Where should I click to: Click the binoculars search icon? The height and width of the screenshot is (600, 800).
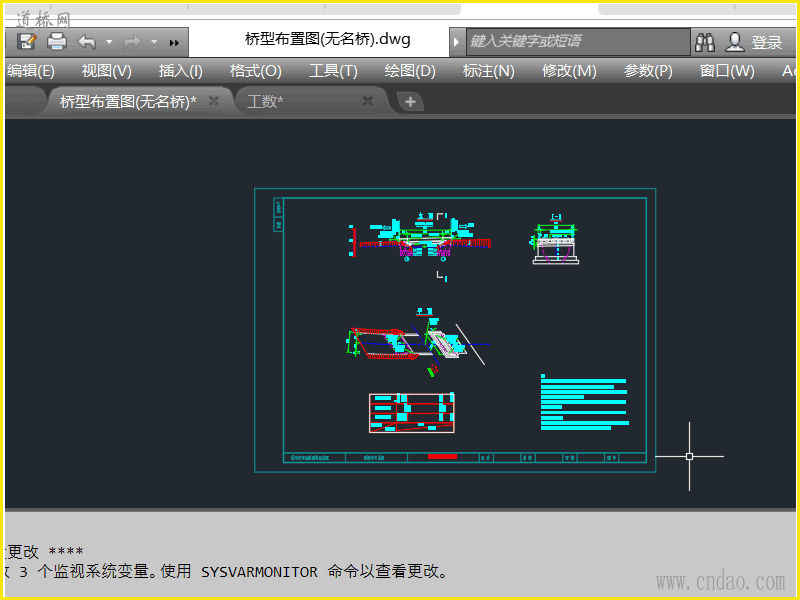pos(705,42)
